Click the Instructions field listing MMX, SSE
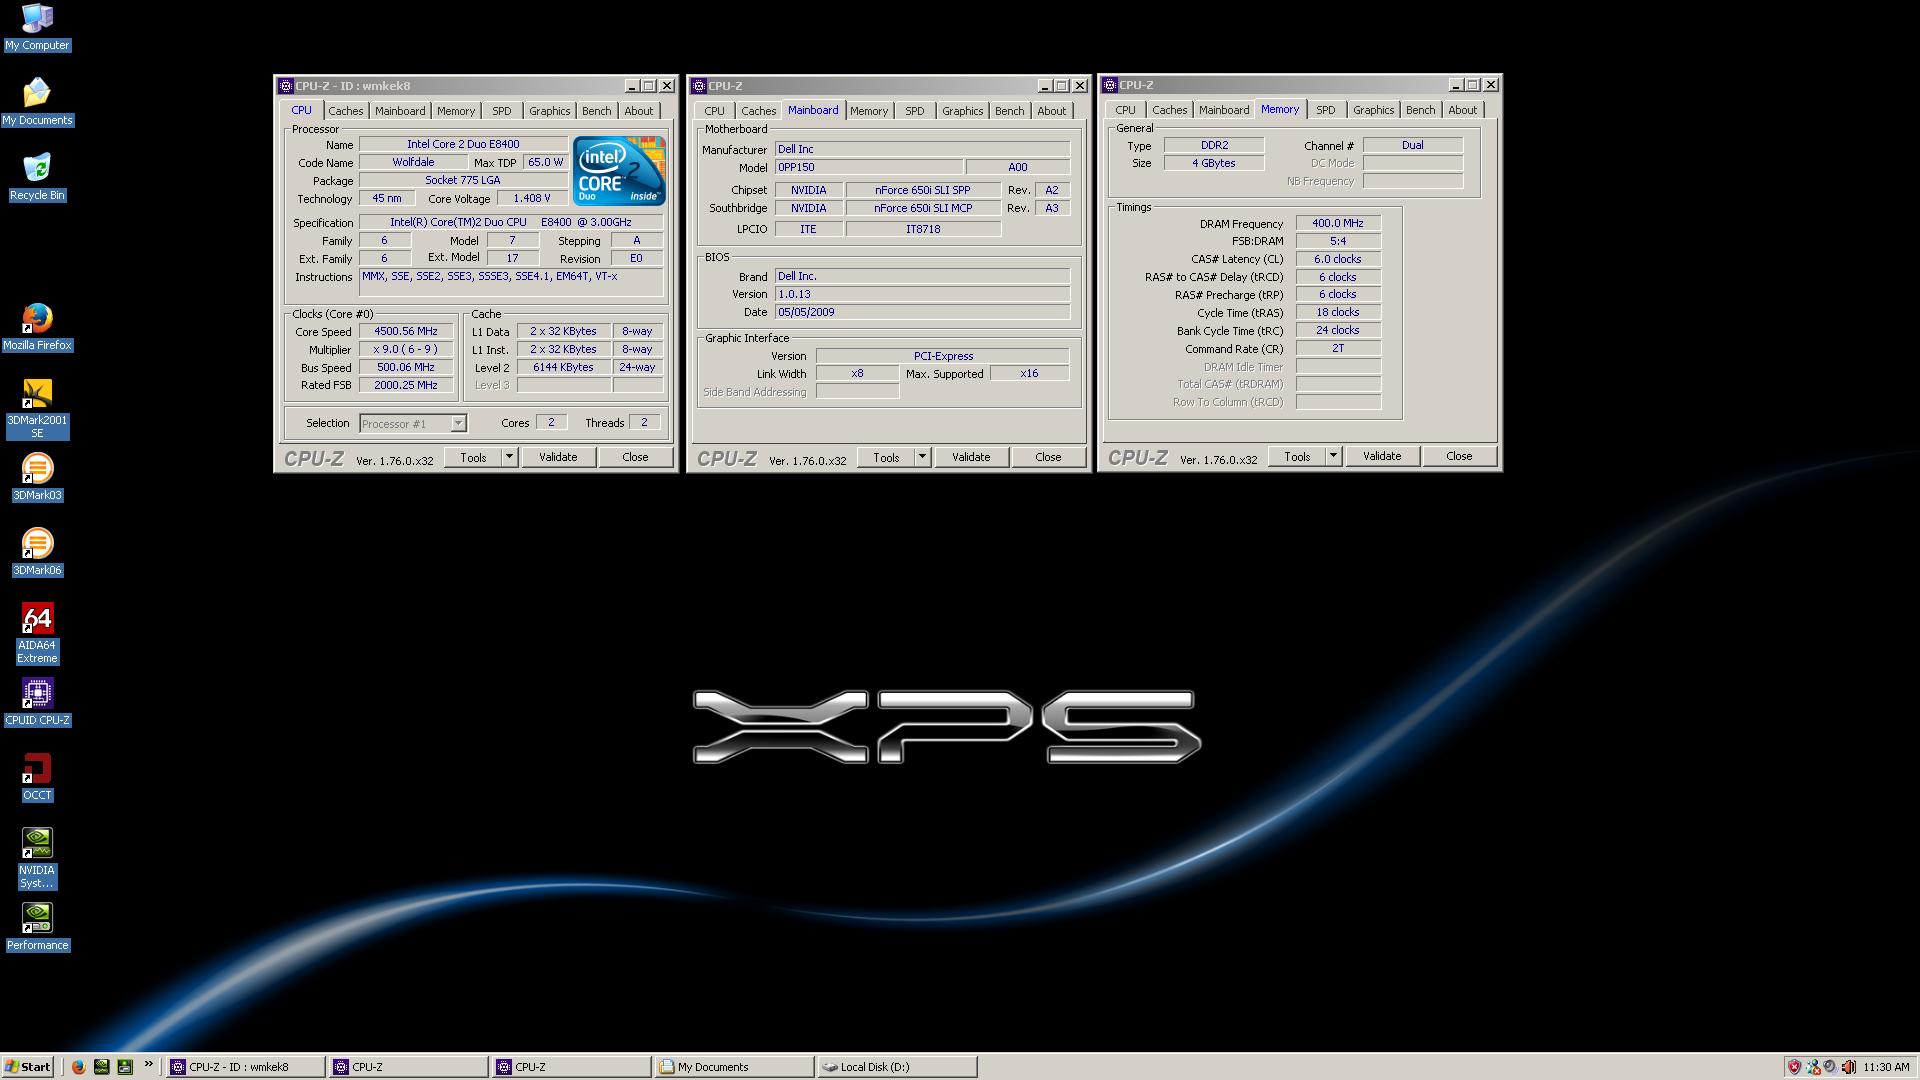The height and width of the screenshot is (1080, 1920). coord(511,283)
